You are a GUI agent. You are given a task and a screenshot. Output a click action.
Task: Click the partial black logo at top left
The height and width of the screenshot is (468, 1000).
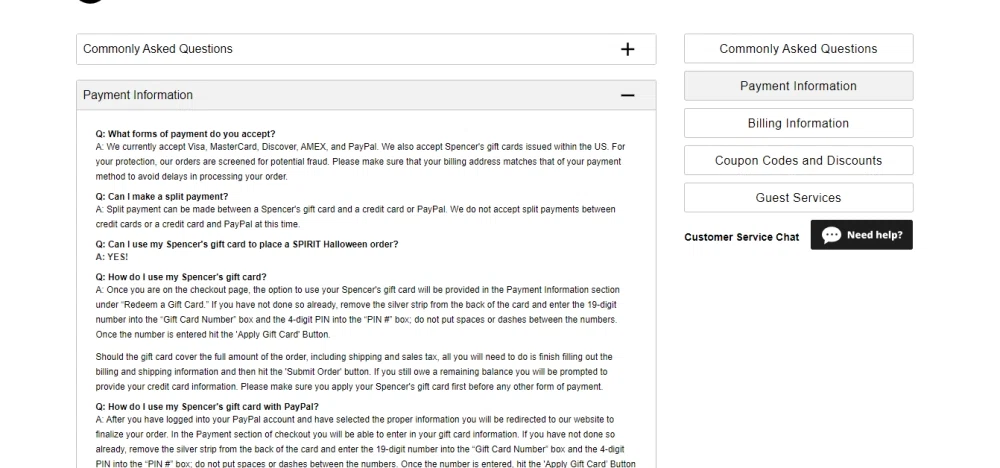90,2
